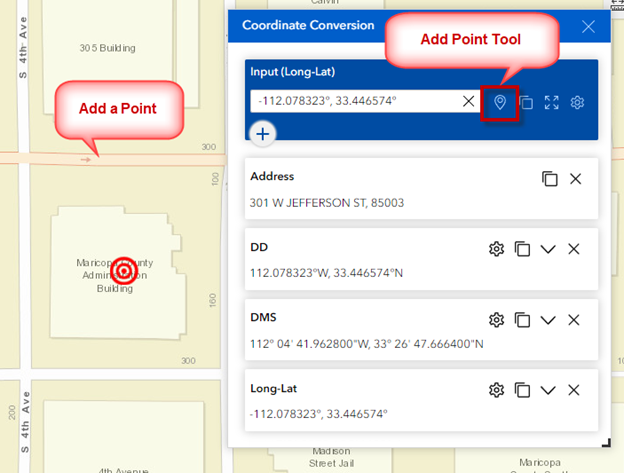Clear the Long-Lat input text
The width and height of the screenshot is (624, 473).
[468, 101]
